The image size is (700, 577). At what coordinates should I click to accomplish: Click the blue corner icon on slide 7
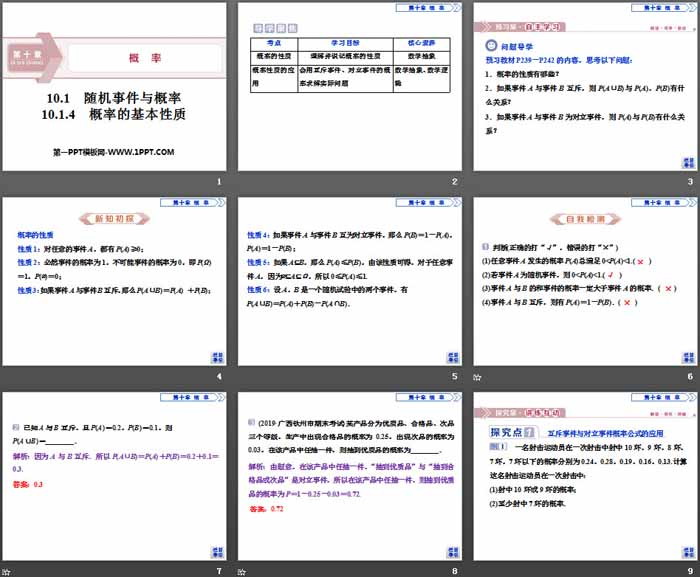tap(217, 552)
